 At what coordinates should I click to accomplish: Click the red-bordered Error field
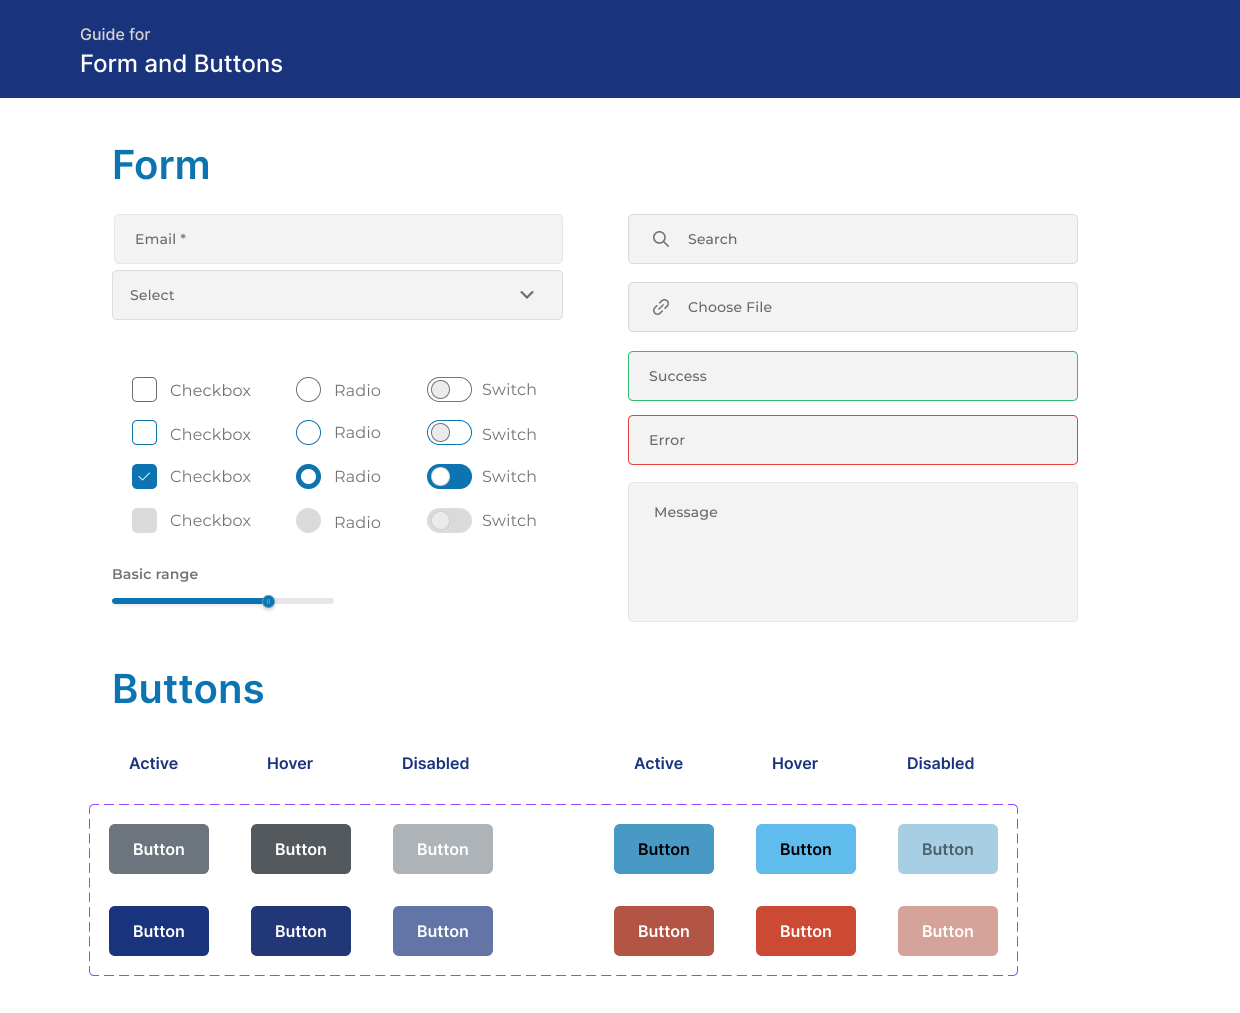click(852, 440)
